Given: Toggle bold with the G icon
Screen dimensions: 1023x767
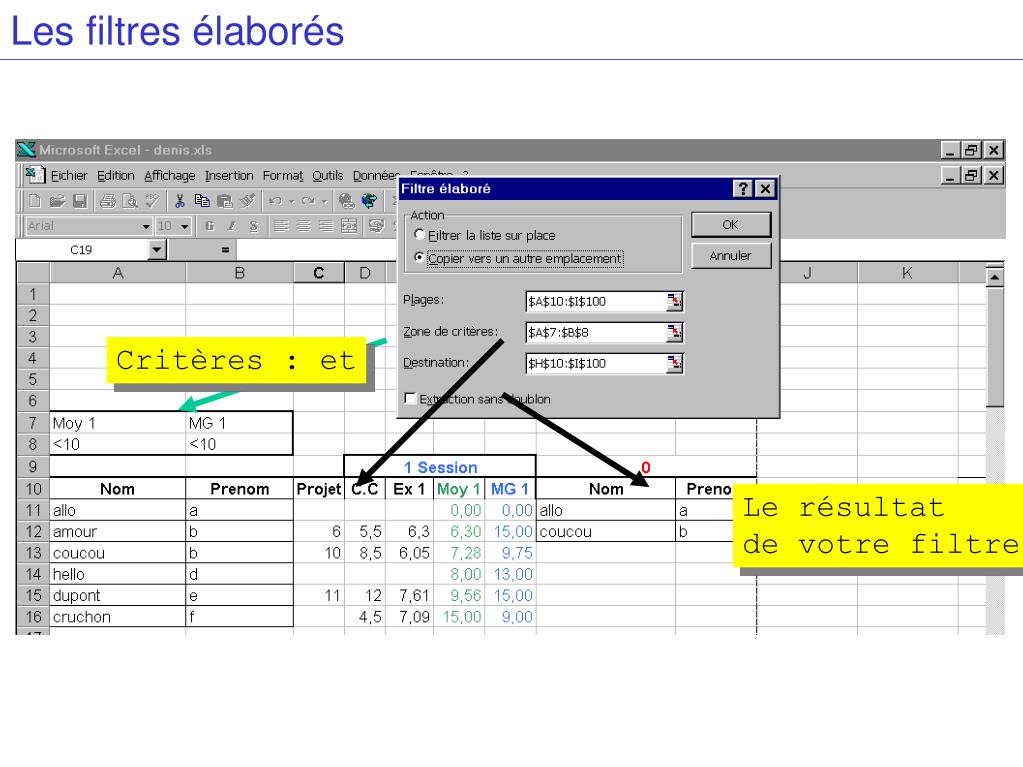Looking at the screenshot, I should (209, 226).
